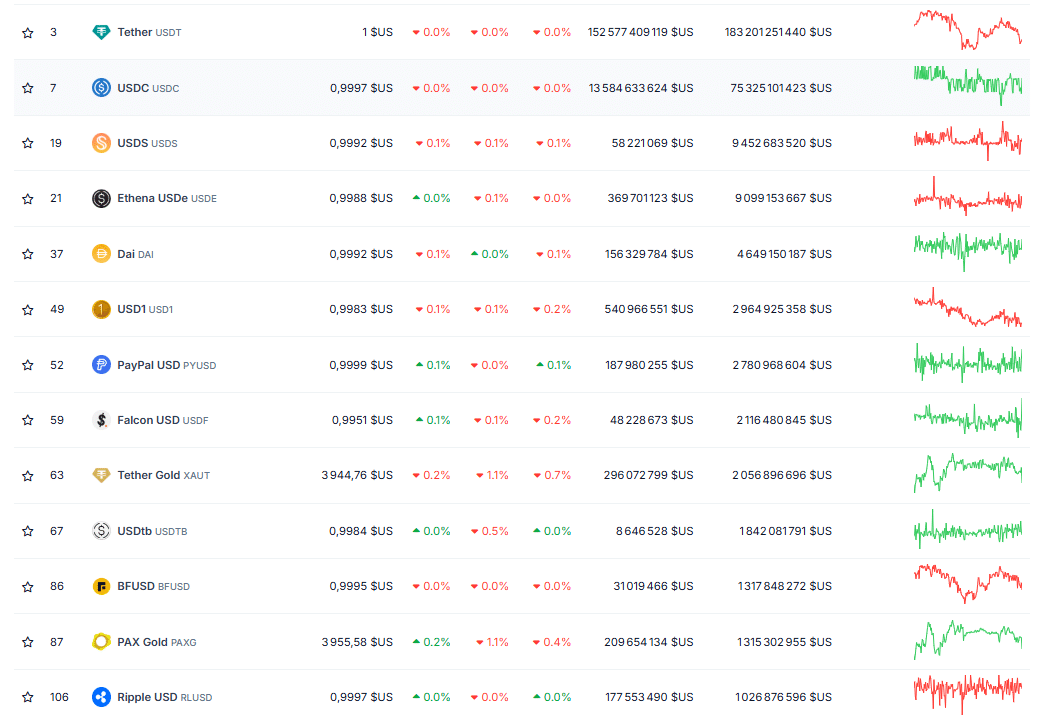Screen dimensions: 1045x724
Task: Open the Falcon USD name link
Action: [x=149, y=420]
